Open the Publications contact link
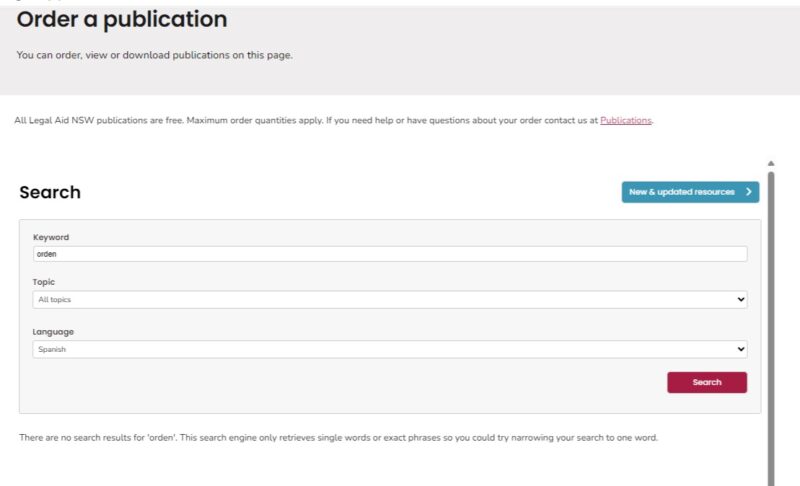 [625, 120]
